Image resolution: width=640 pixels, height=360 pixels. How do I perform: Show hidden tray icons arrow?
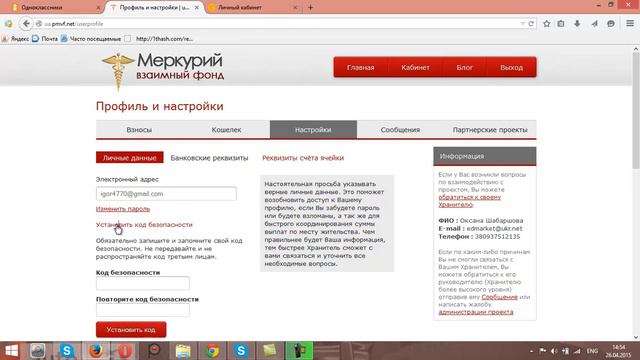(531, 351)
